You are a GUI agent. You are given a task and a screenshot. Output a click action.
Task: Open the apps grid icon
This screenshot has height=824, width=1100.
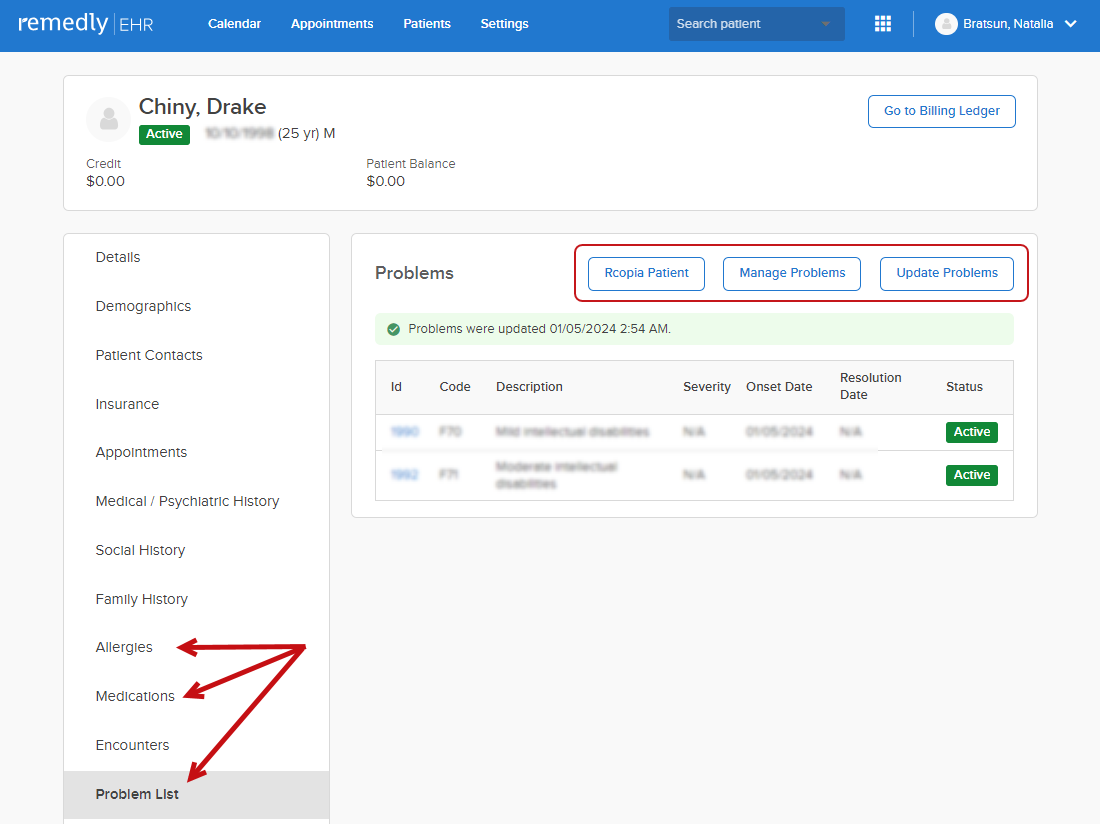point(883,24)
